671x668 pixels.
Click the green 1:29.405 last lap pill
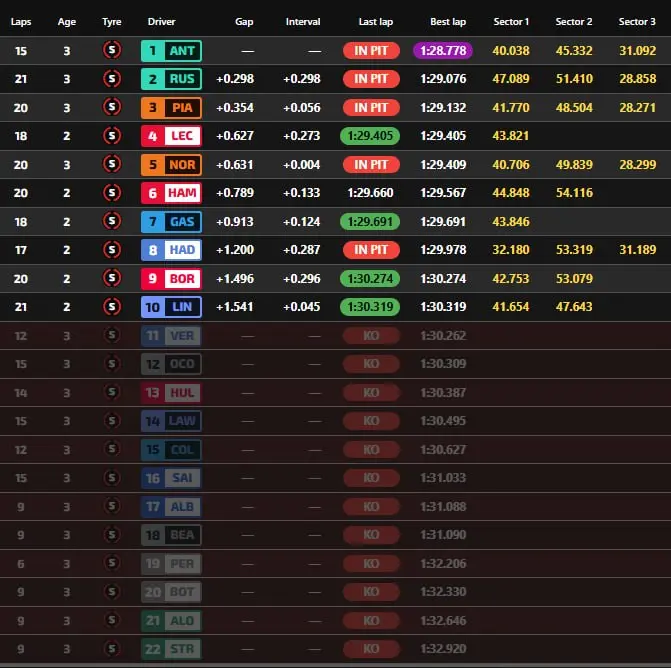pos(371,136)
